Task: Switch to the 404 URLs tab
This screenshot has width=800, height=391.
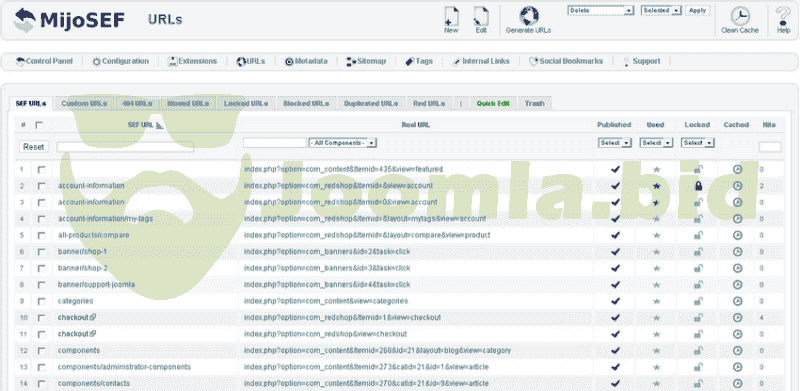Action: click(x=137, y=104)
